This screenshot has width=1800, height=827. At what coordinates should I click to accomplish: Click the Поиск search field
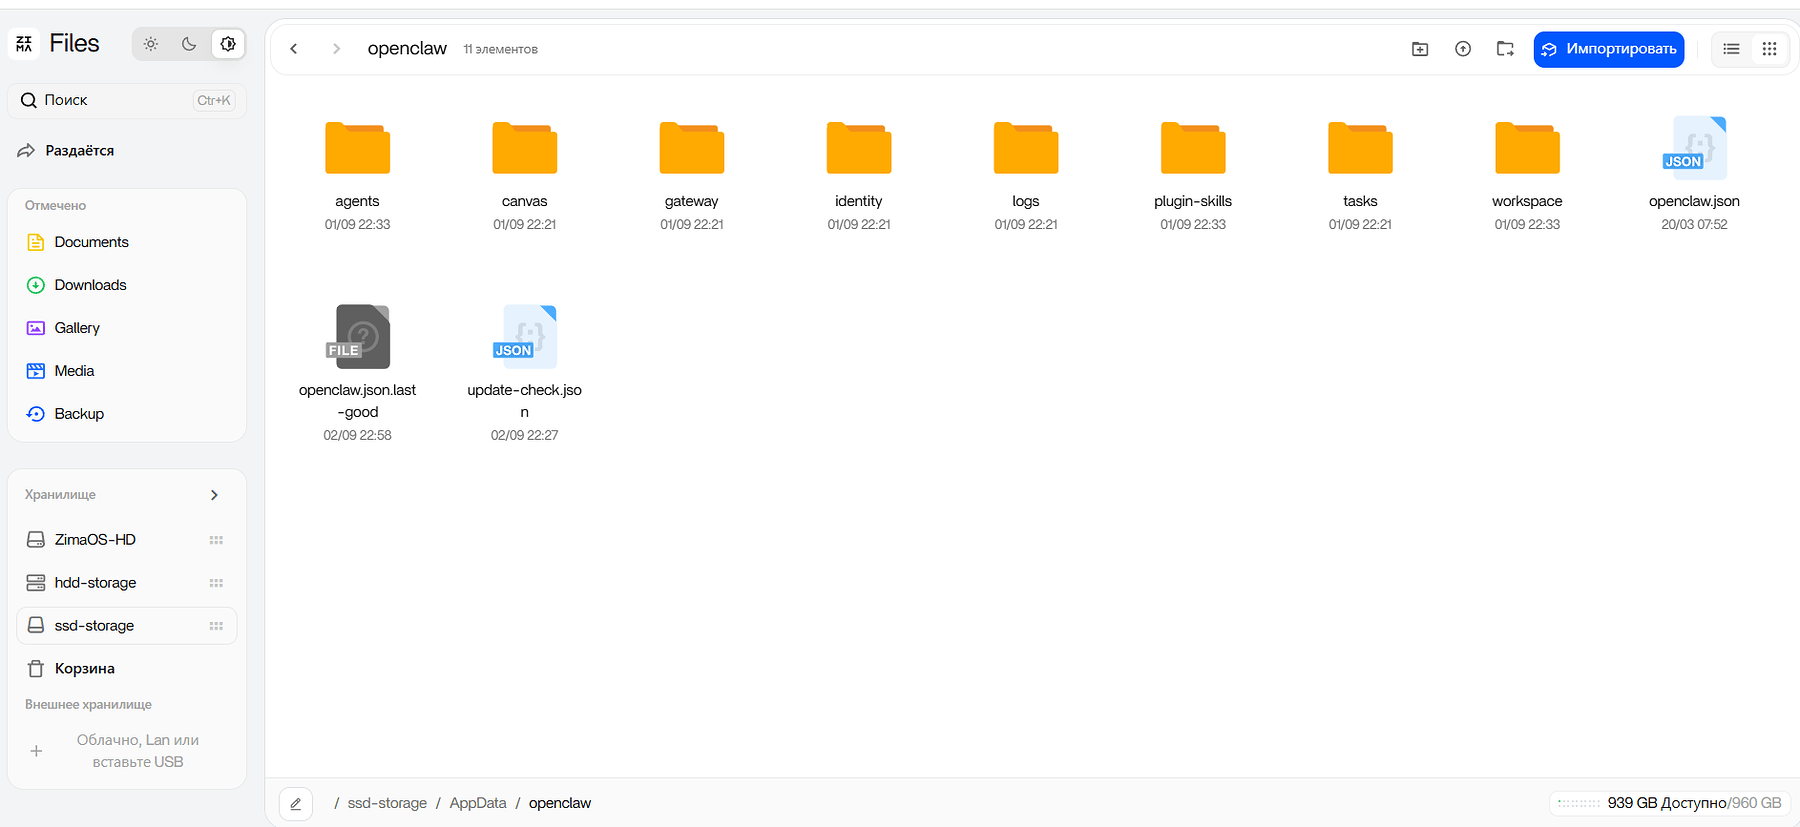[x=127, y=100]
